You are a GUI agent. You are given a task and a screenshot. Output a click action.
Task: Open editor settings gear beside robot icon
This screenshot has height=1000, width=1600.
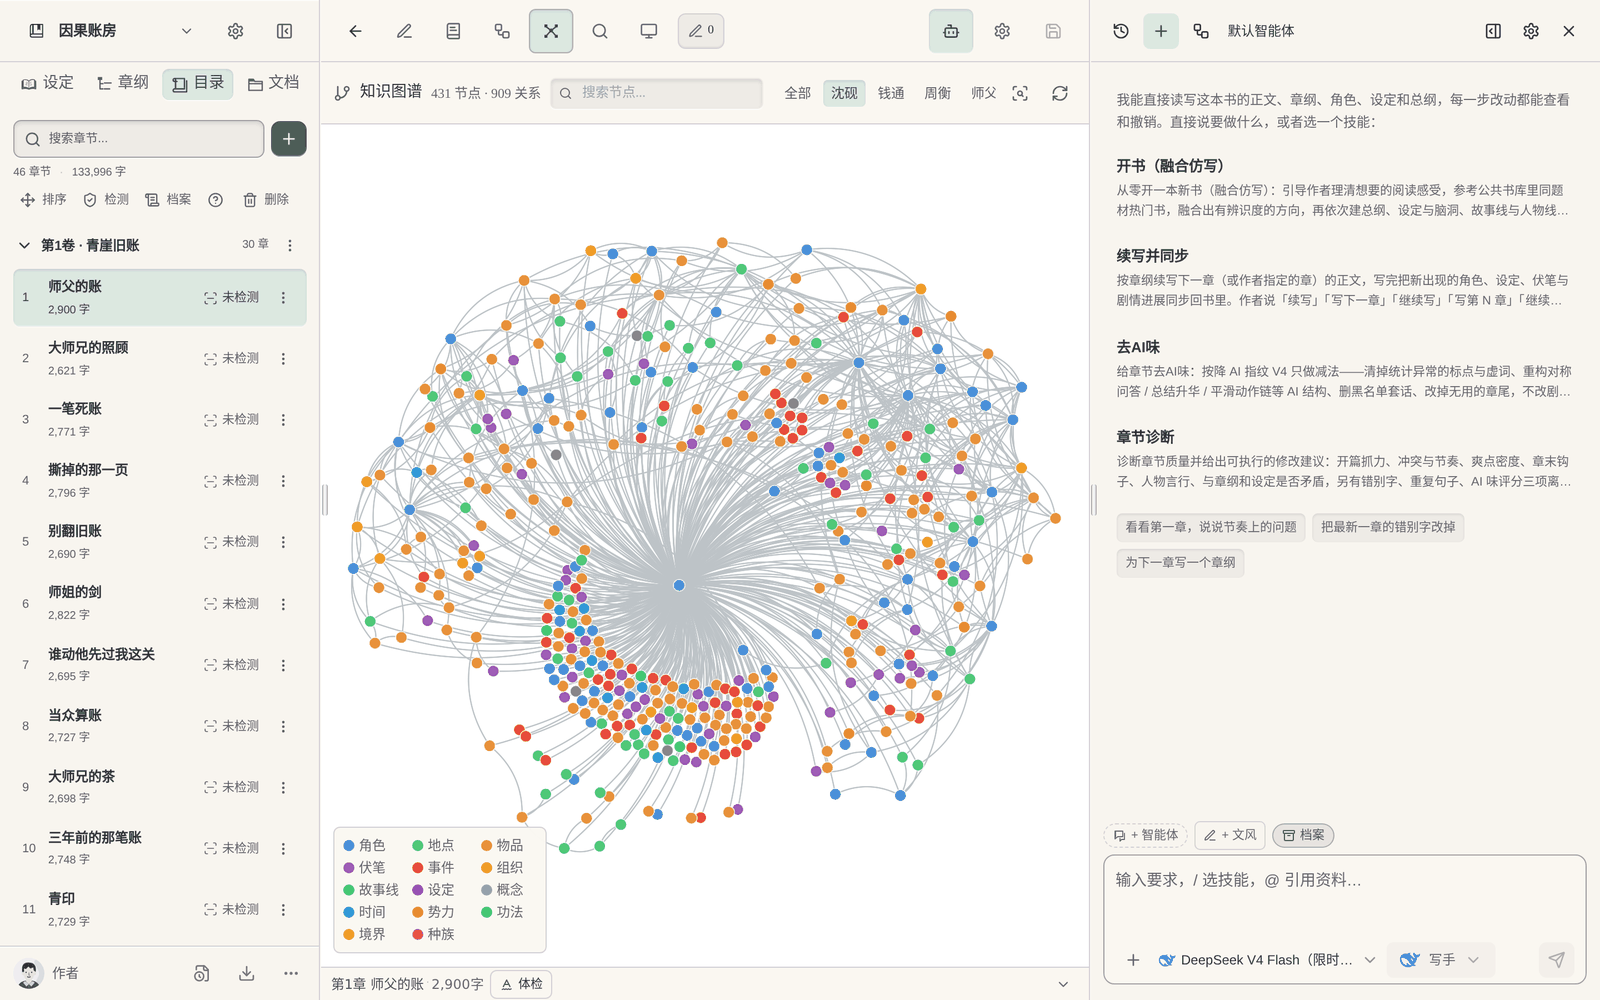(1002, 31)
